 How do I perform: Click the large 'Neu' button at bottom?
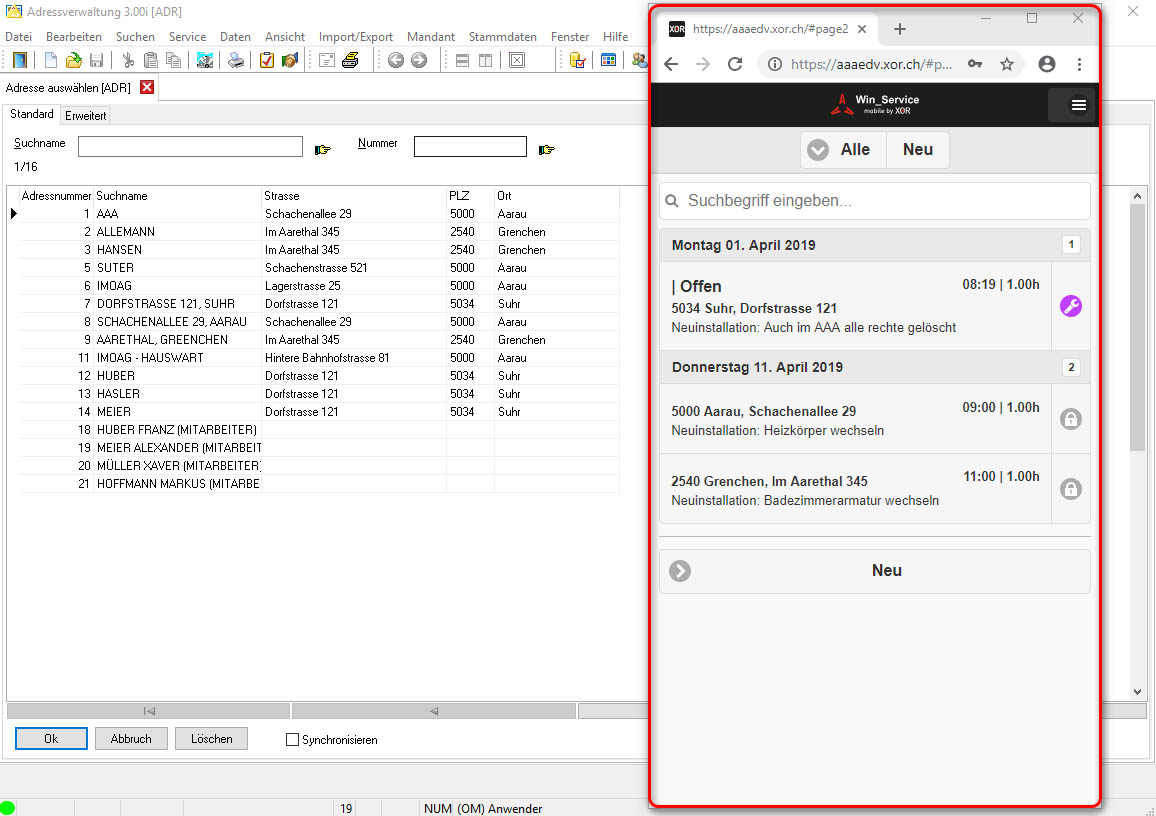point(874,571)
